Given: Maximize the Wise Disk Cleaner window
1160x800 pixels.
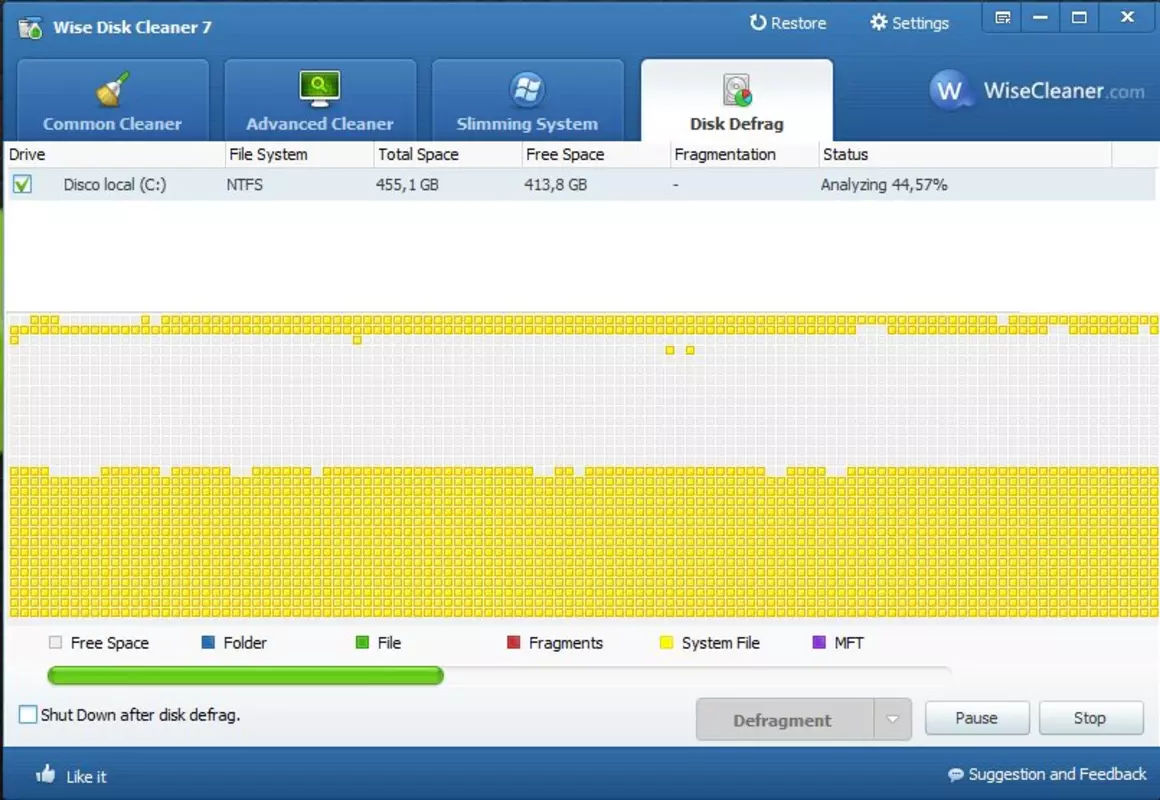Looking at the screenshot, I should (1079, 18).
